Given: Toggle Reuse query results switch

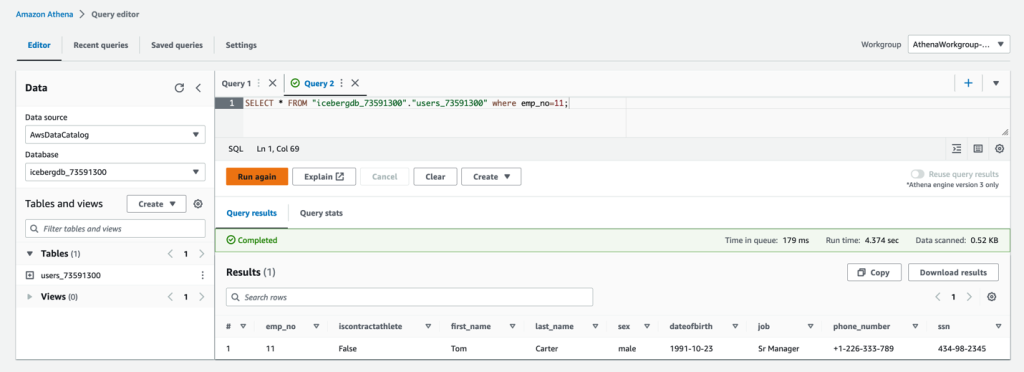Looking at the screenshot, I should point(918,174).
